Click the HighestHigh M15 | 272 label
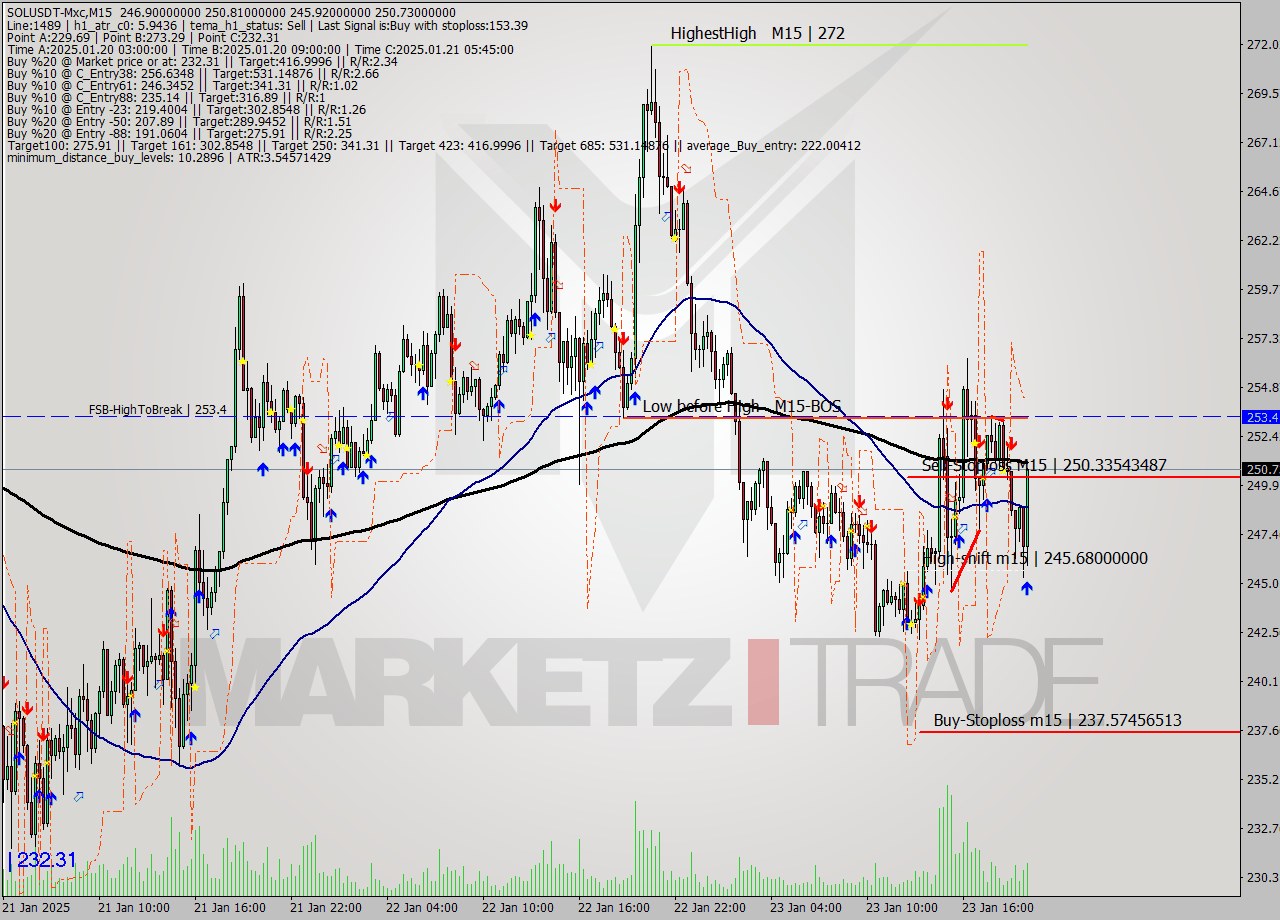Screen dimensions: 1280x920 pos(757,33)
